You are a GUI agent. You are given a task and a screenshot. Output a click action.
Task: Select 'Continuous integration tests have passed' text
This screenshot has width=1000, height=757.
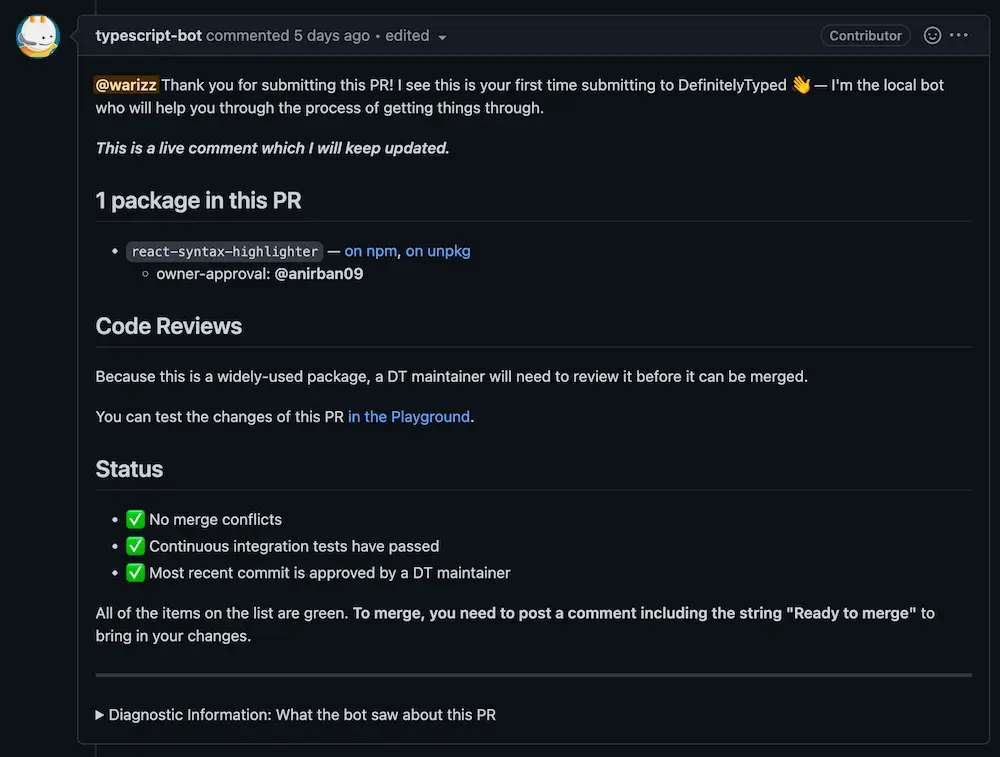tap(294, 546)
